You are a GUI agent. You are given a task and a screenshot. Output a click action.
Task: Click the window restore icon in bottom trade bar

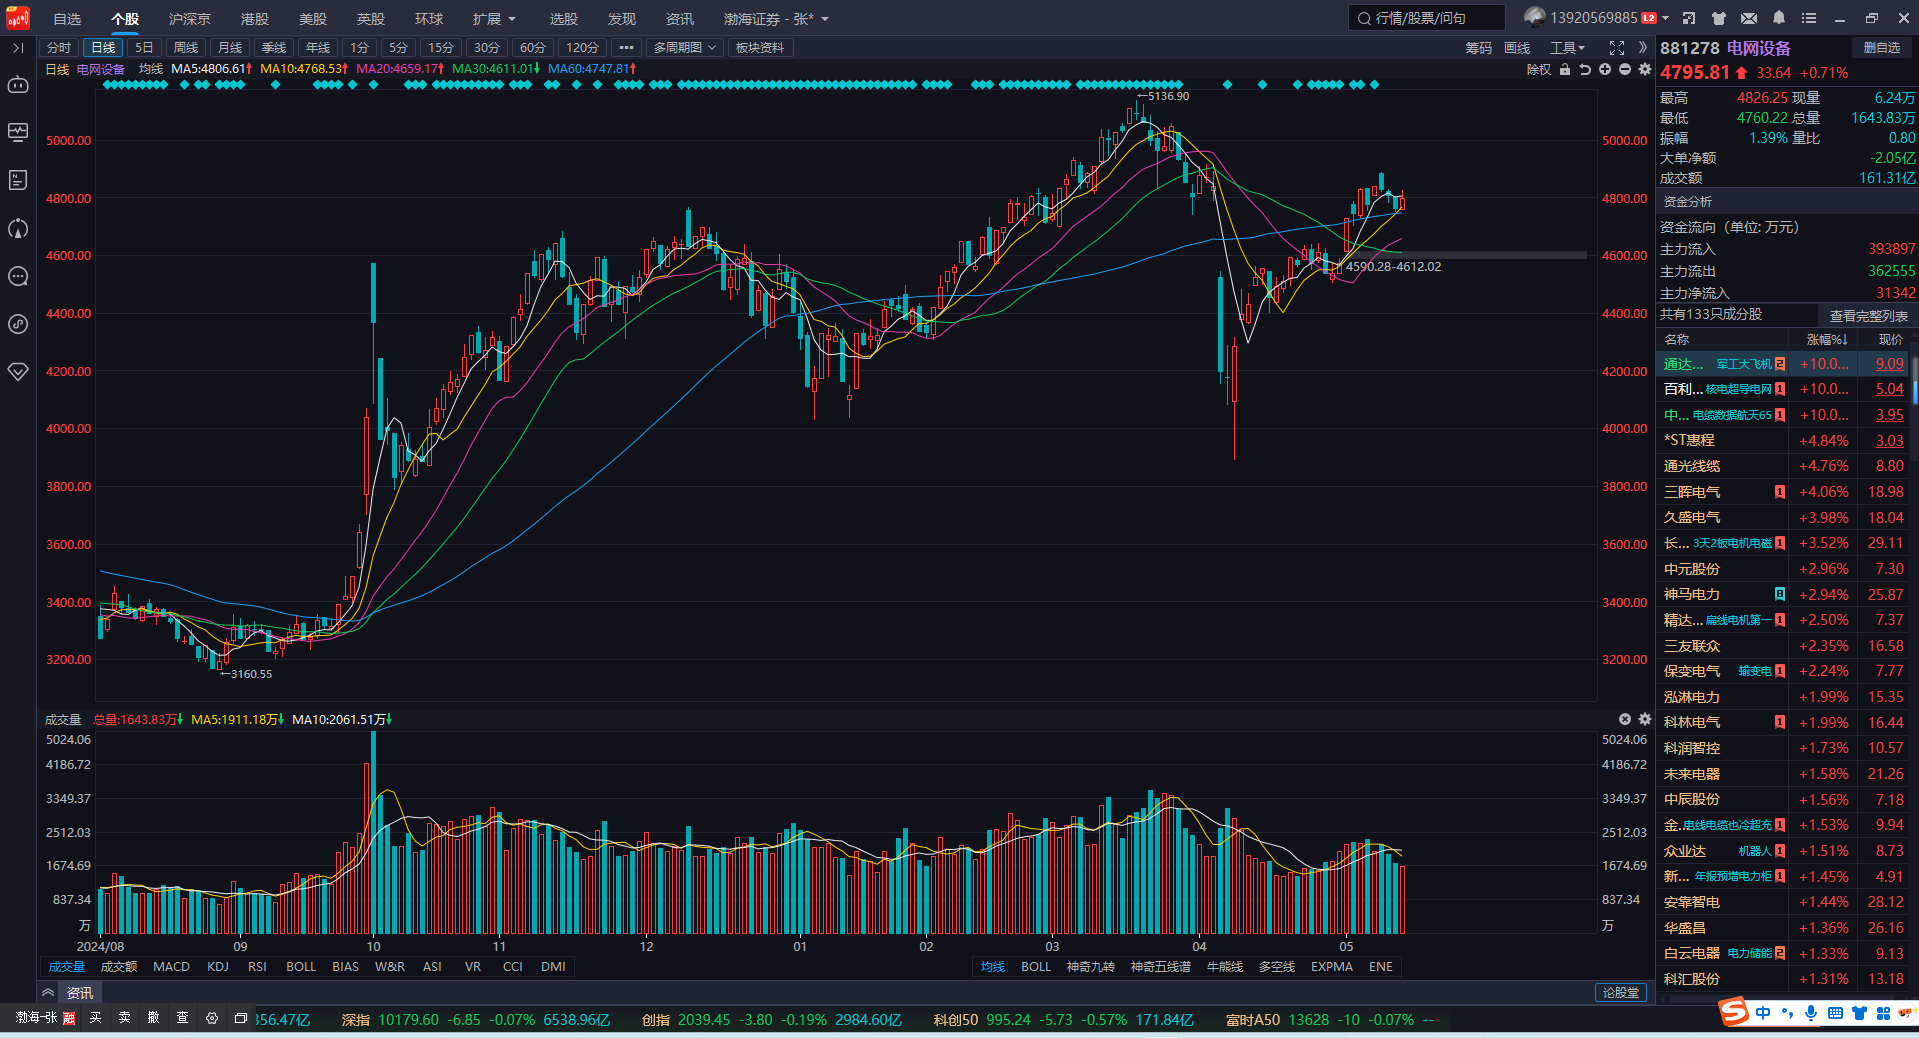tap(241, 1018)
